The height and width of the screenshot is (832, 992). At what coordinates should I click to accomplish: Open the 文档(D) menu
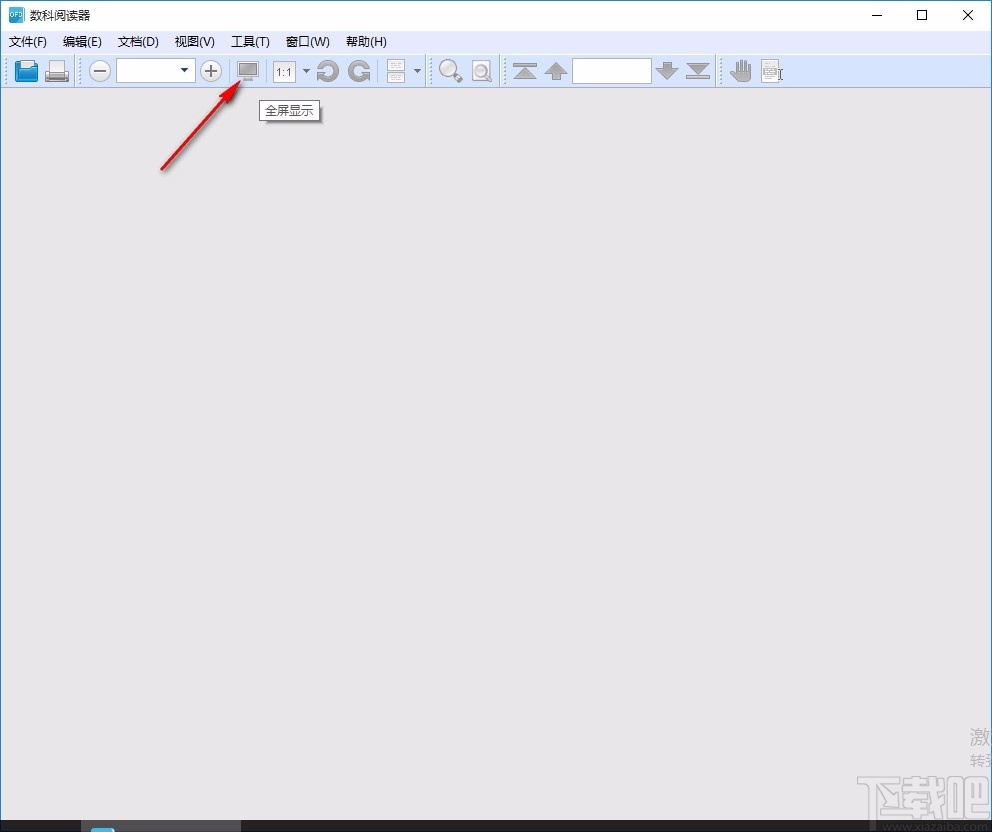pos(138,42)
